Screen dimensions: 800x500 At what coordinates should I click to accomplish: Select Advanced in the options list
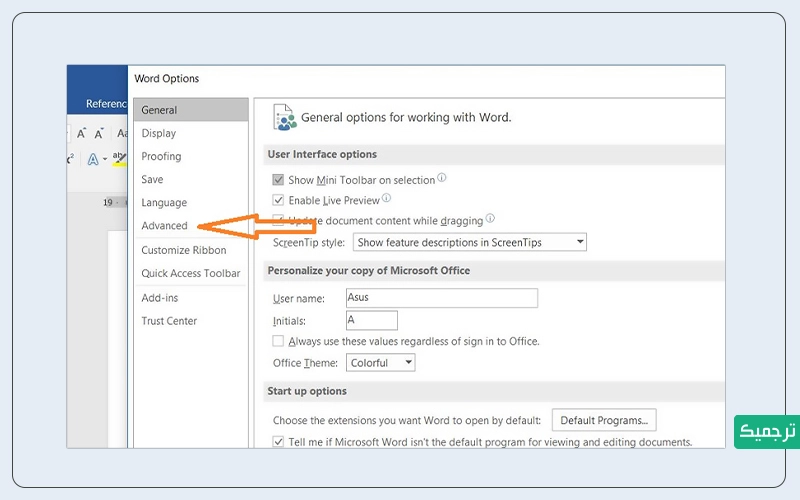click(165, 226)
